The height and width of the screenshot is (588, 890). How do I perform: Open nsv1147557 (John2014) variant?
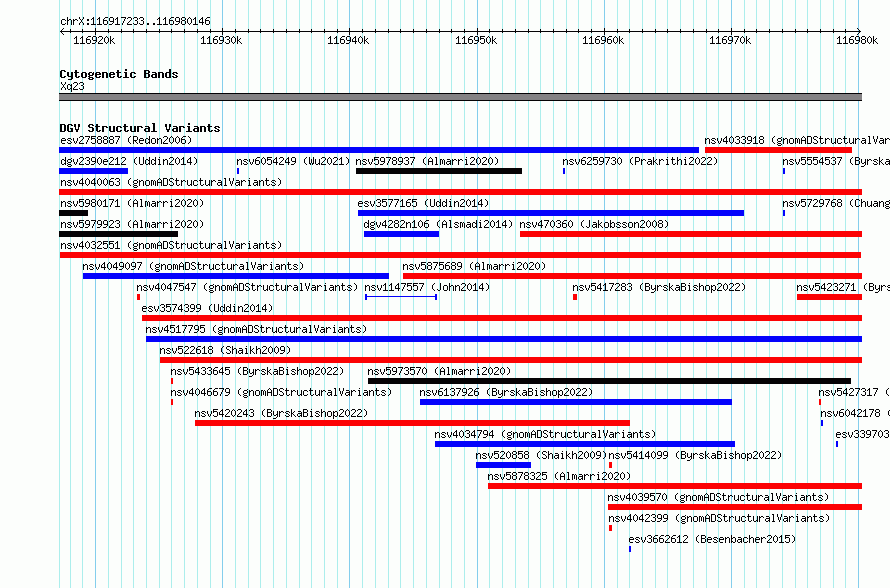[427, 287]
